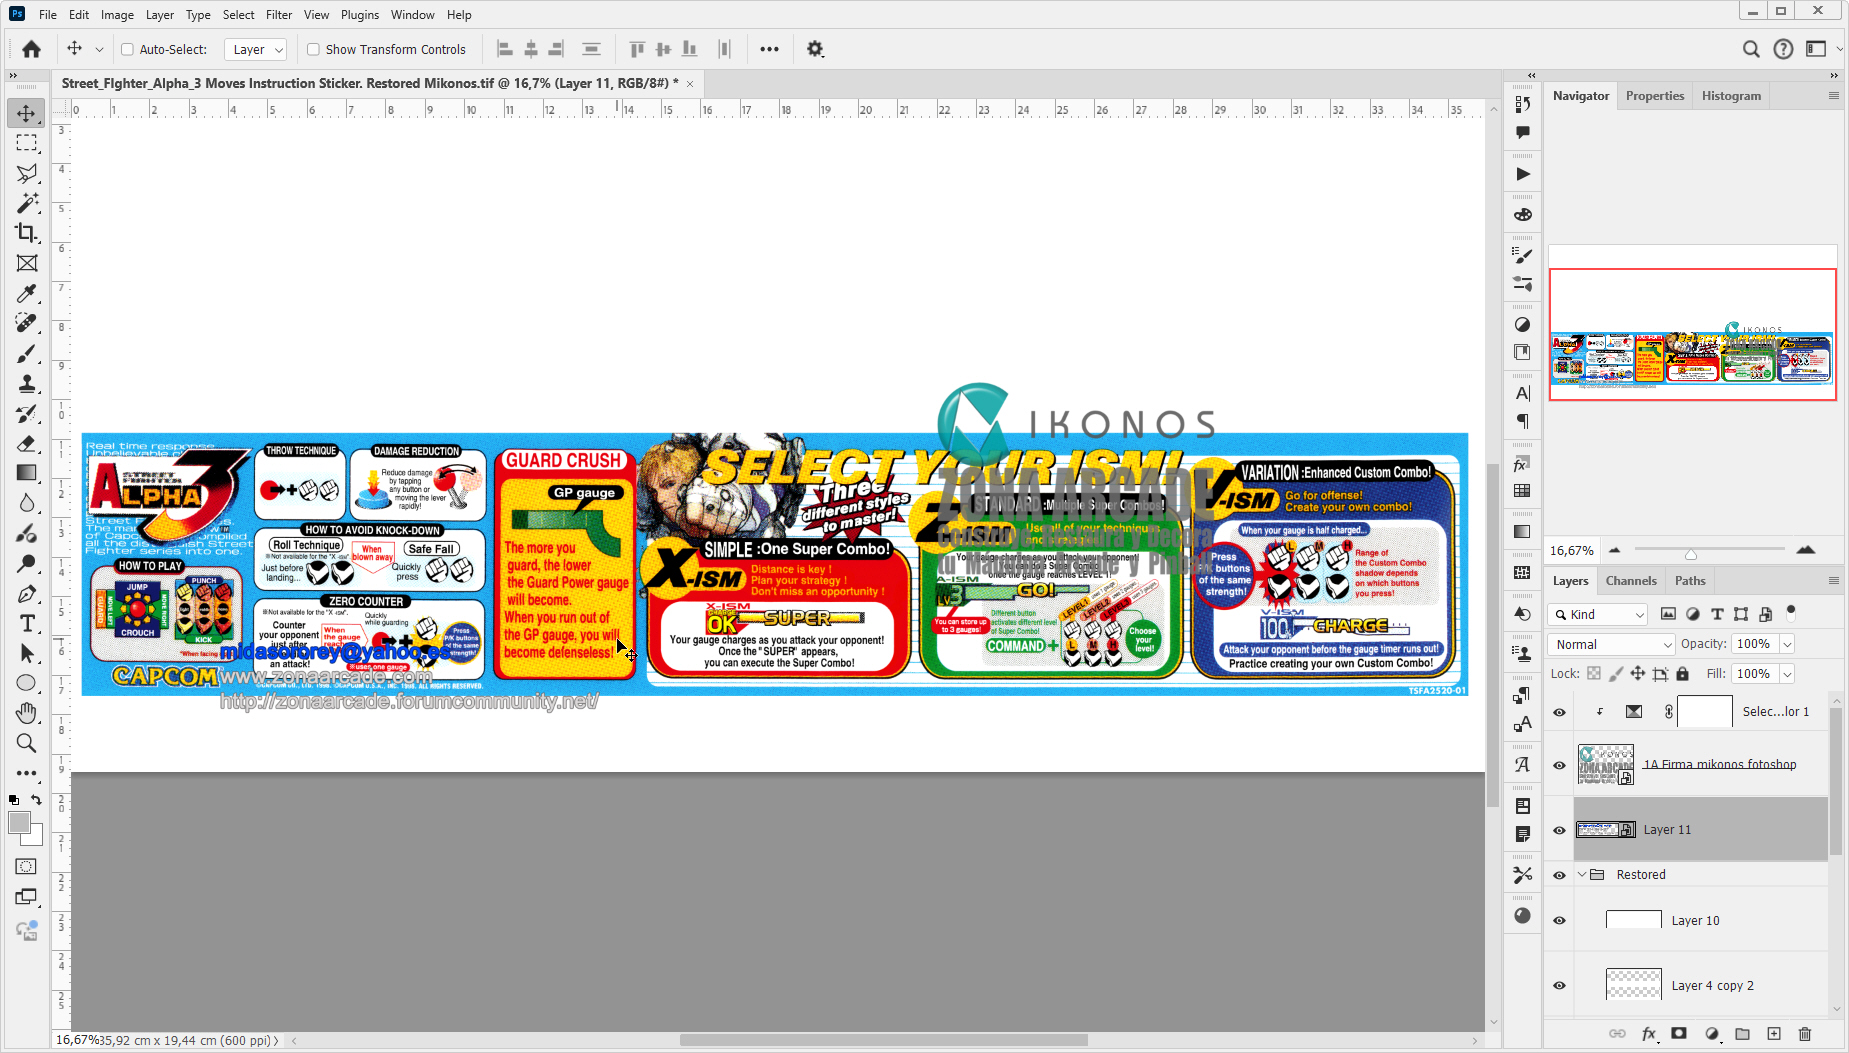Select the Hand tool
Screen dimensions: 1849x1053
coord(27,713)
